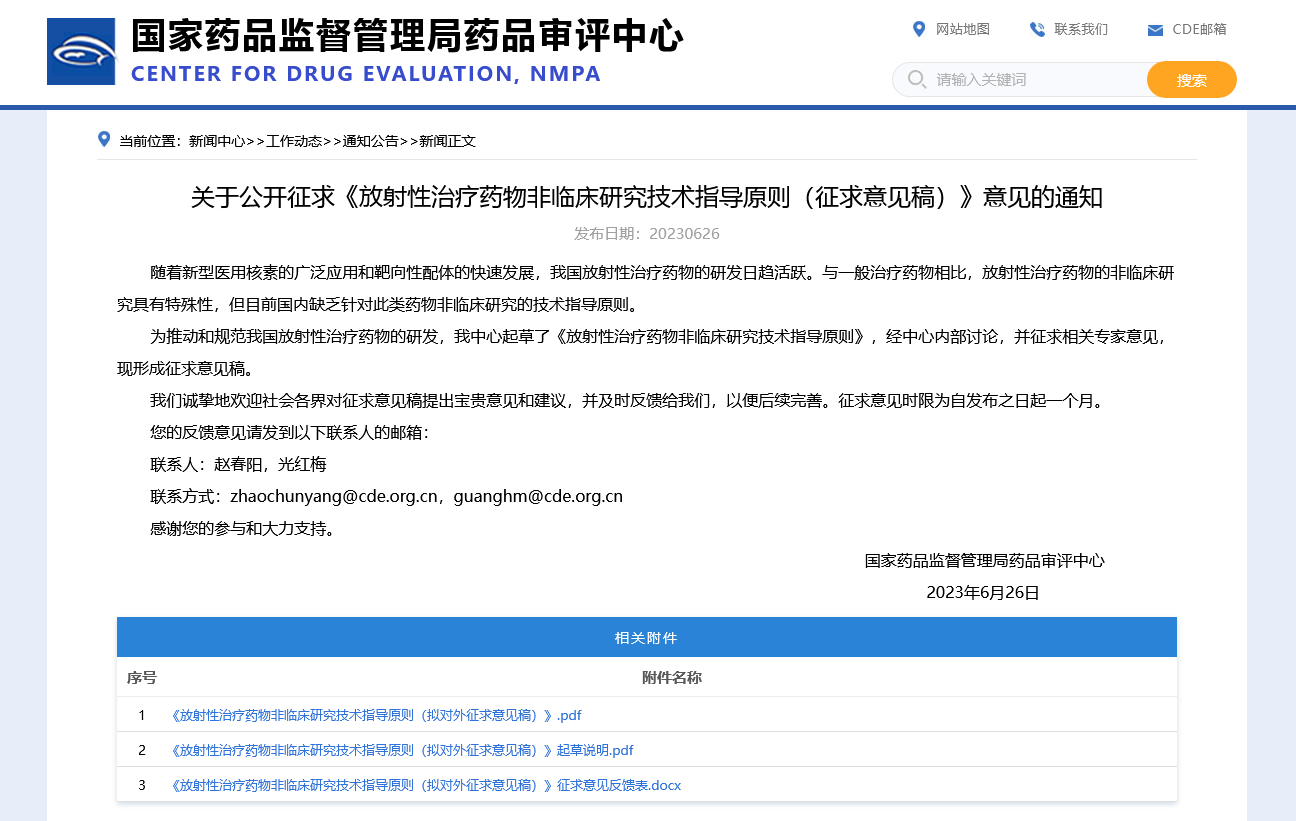
Task: Click the 新闻正文 breadcrumb item
Action: [x=447, y=141]
